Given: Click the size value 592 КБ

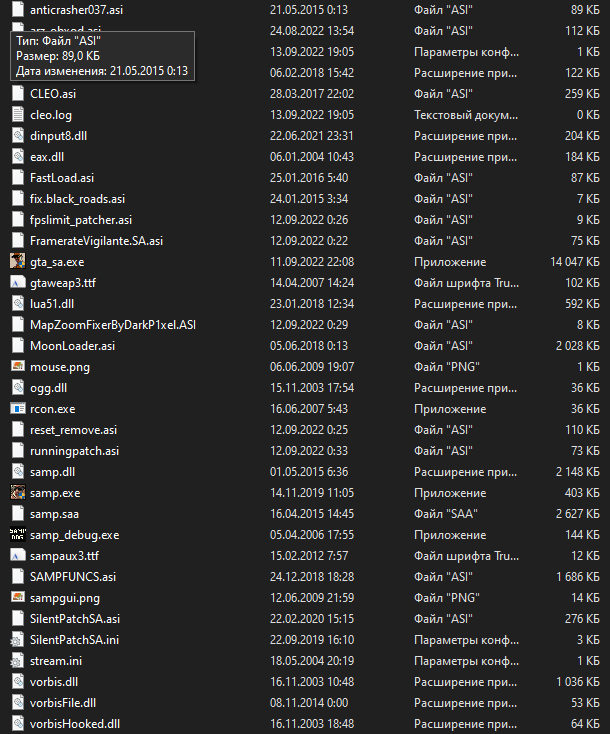Looking at the screenshot, I should 582,303.
